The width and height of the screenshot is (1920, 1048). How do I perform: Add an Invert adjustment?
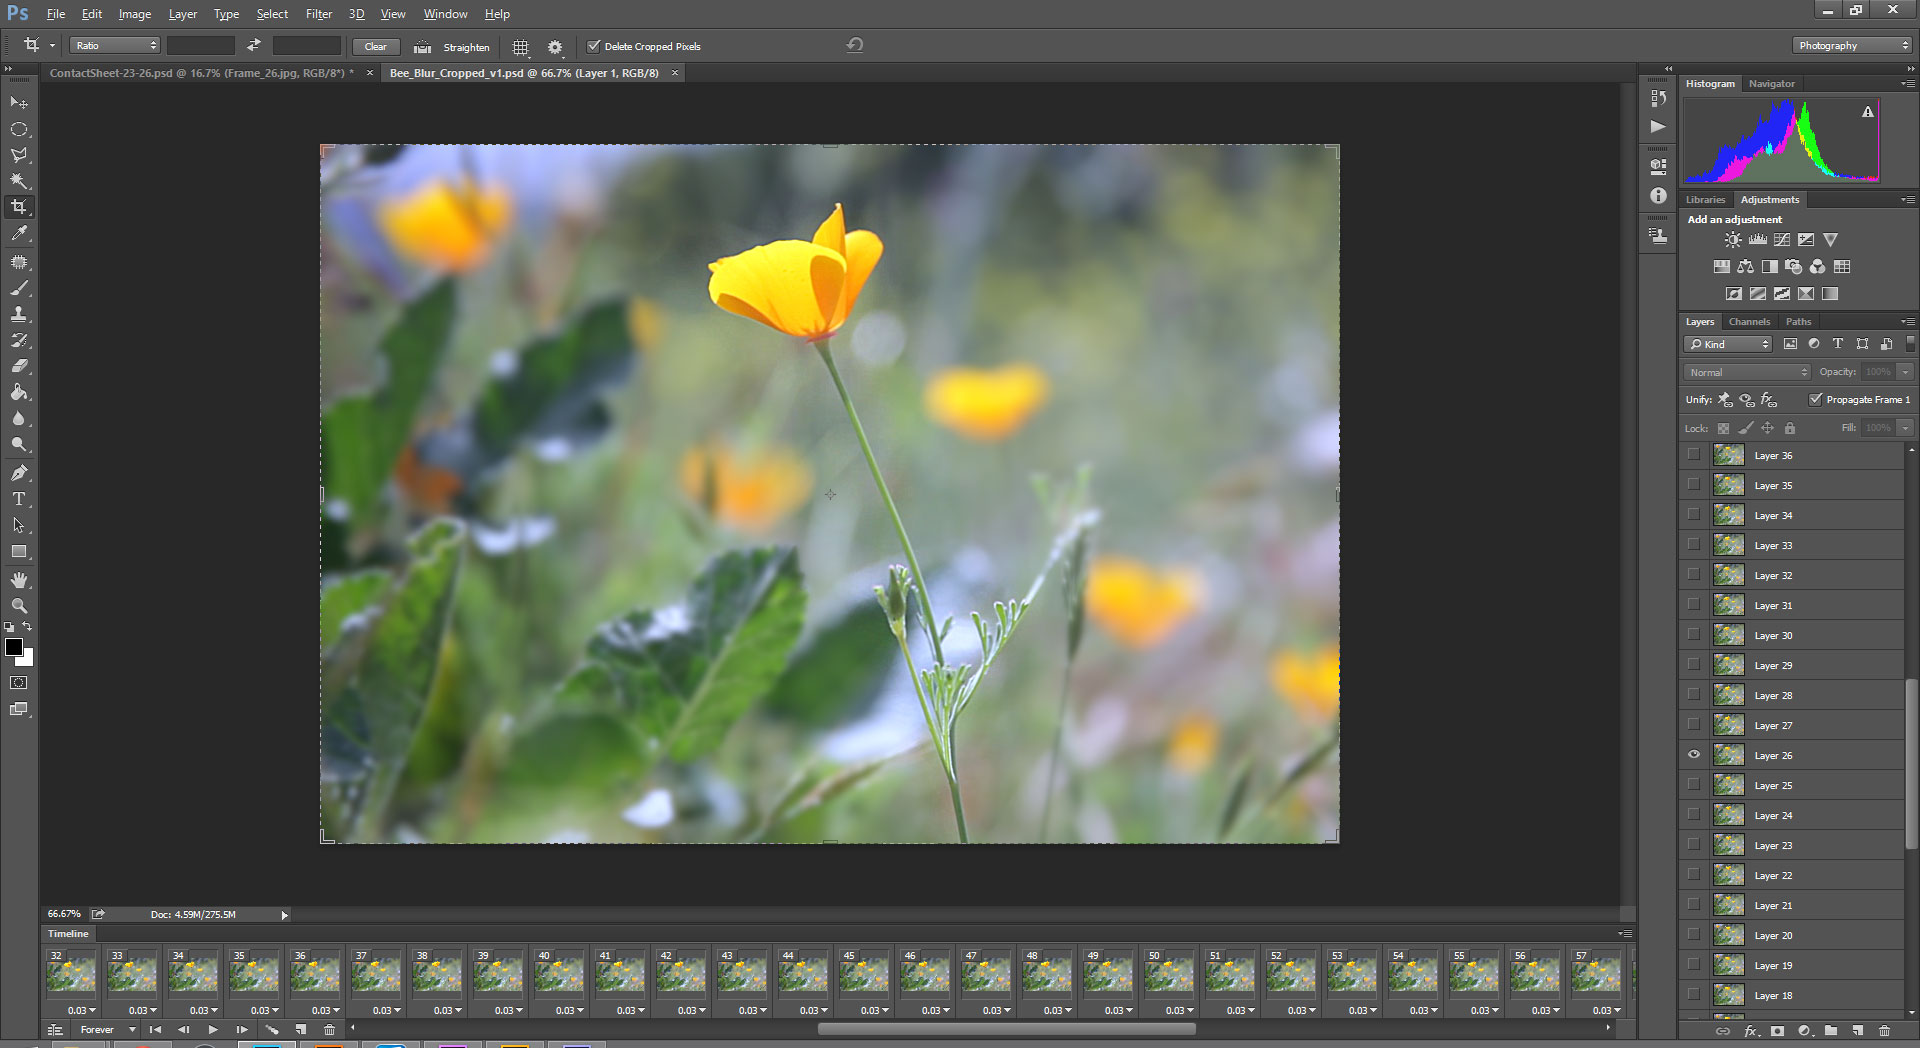point(1733,294)
